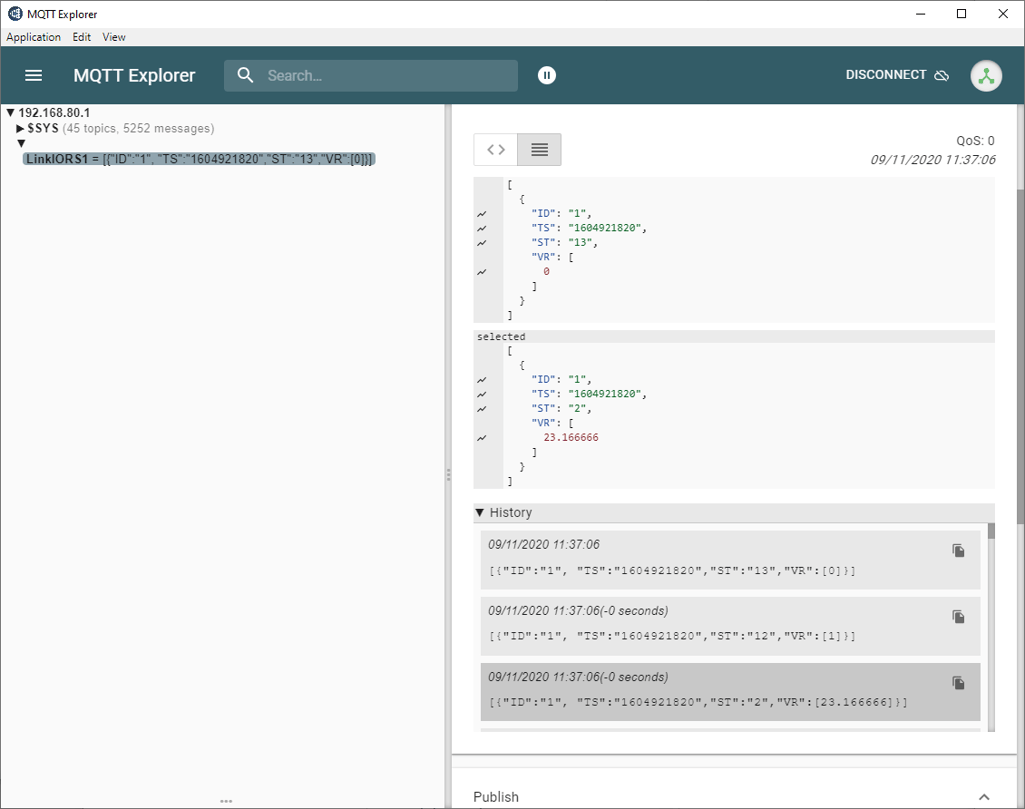Open the Application menu

[33, 37]
